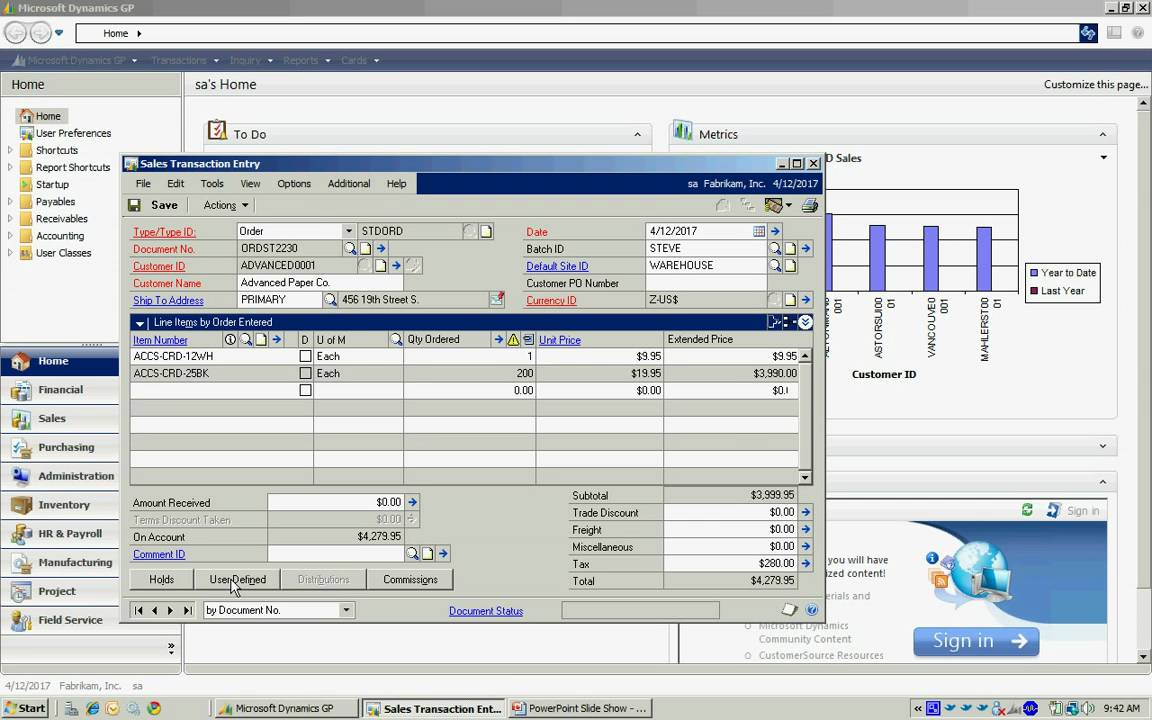Go to first record navigation button

point(138,610)
